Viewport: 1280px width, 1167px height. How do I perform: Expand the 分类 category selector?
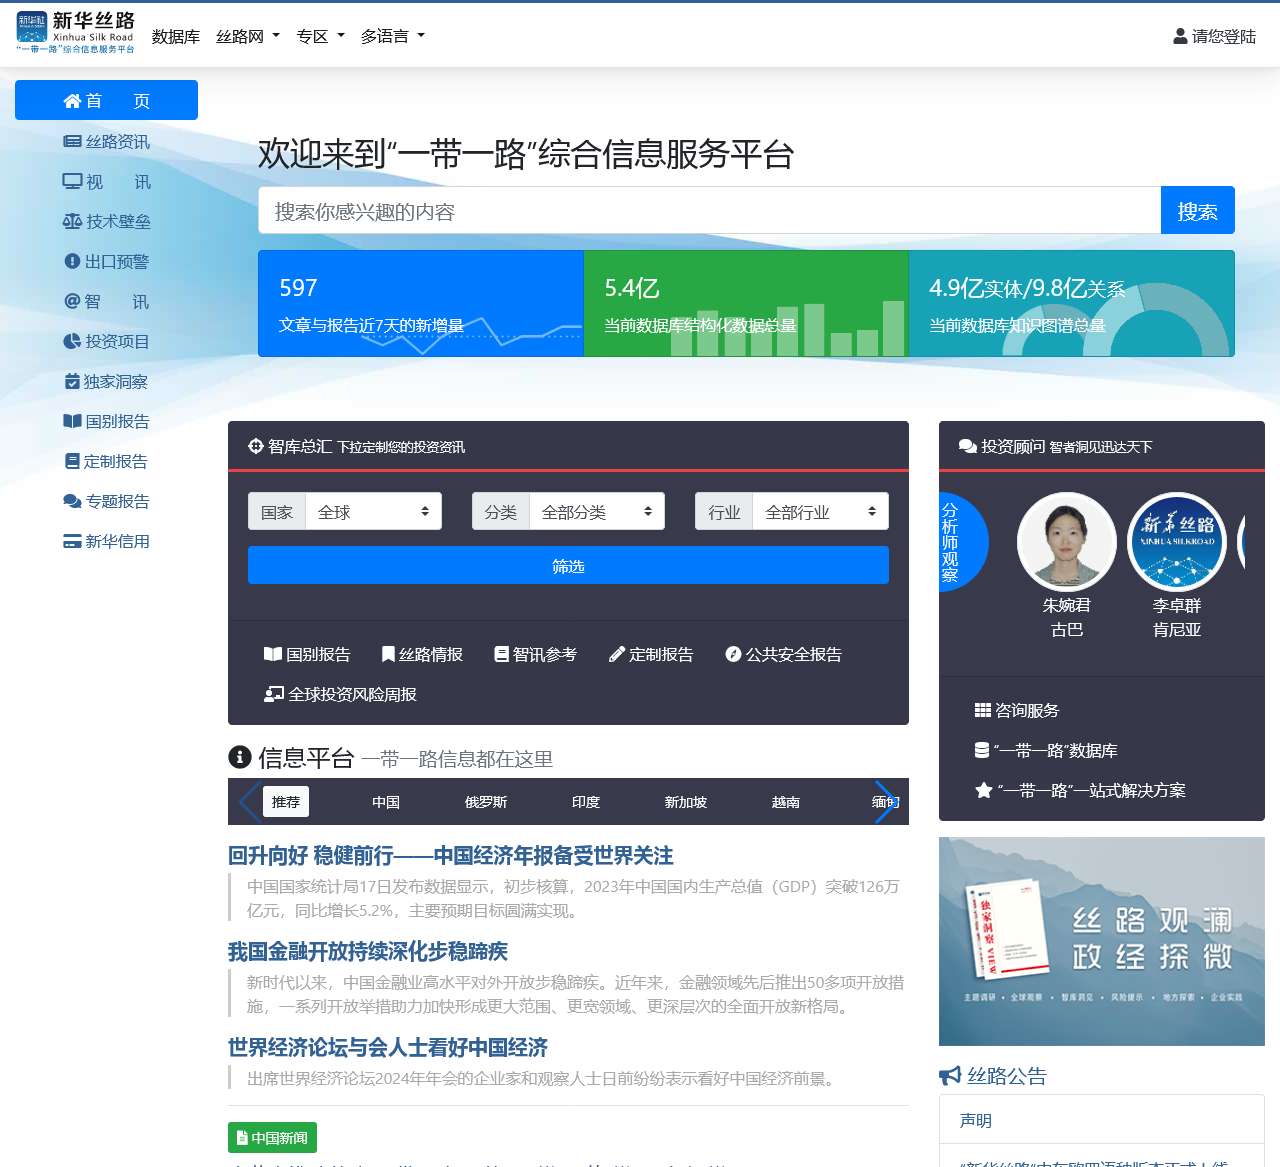[x=596, y=511]
